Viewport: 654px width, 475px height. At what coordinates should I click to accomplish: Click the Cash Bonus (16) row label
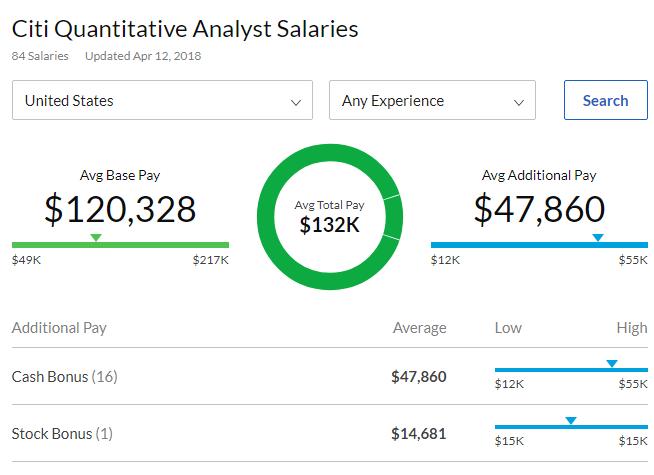pyautogui.click(x=62, y=377)
